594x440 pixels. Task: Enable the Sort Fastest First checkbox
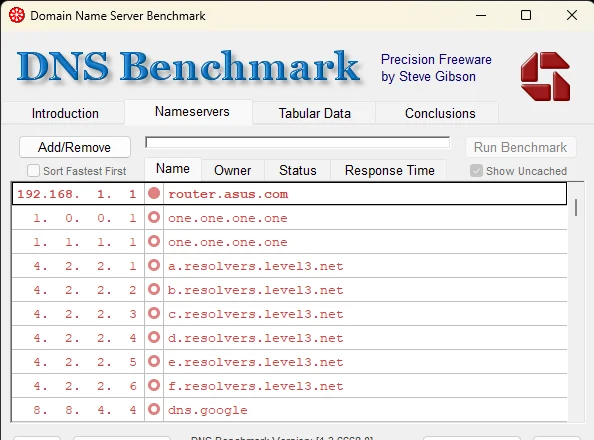(x=33, y=171)
